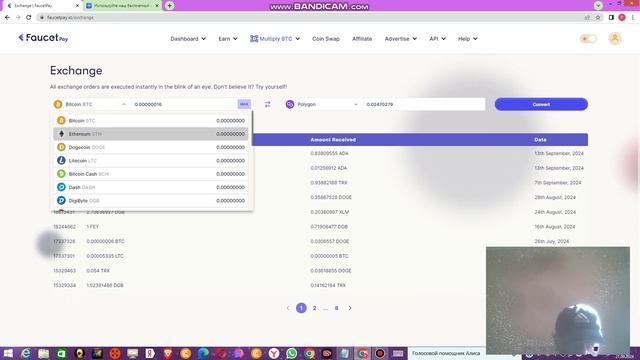Open Bandicam recorder from taskbar

(x=380, y=353)
